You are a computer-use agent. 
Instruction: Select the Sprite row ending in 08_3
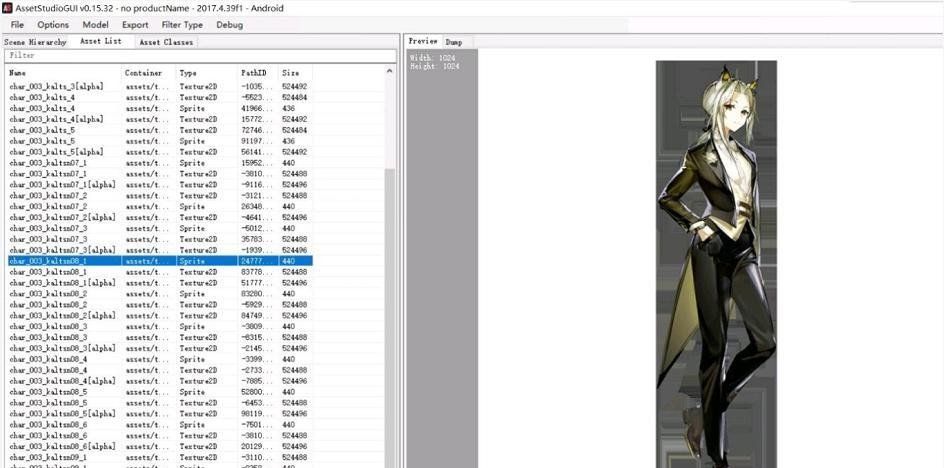(160, 326)
